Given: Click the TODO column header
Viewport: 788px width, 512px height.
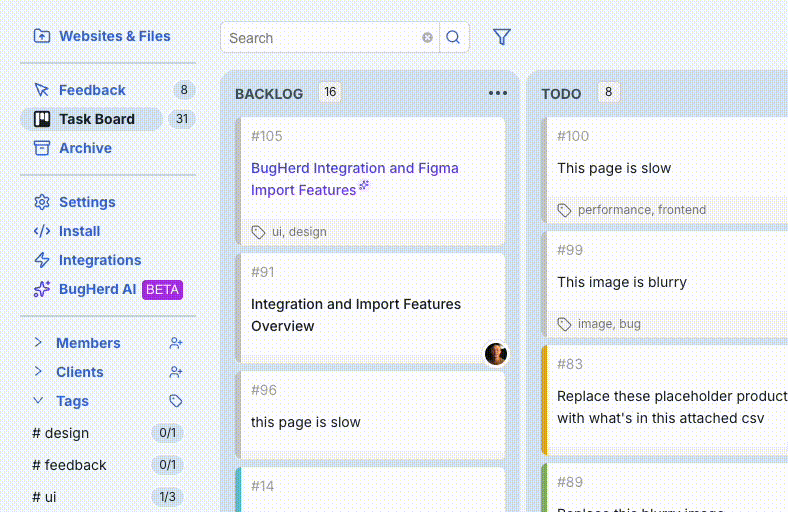Looking at the screenshot, I should click(561, 94).
